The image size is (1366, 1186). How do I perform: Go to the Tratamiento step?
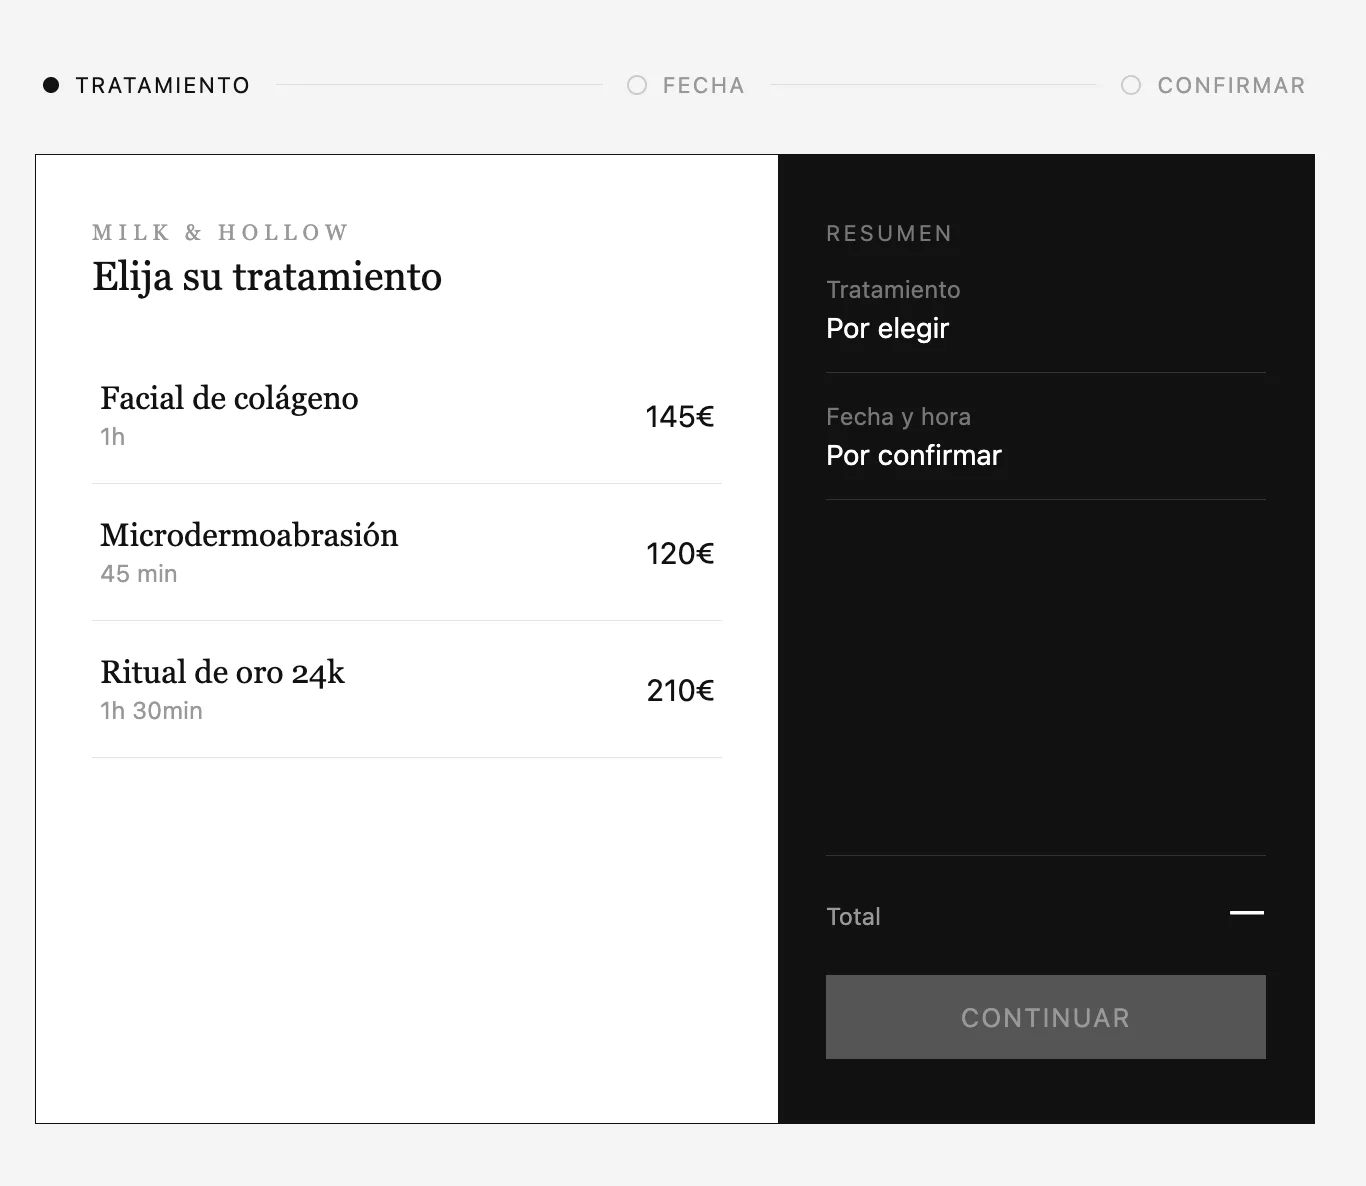click(x=146, y=85)
